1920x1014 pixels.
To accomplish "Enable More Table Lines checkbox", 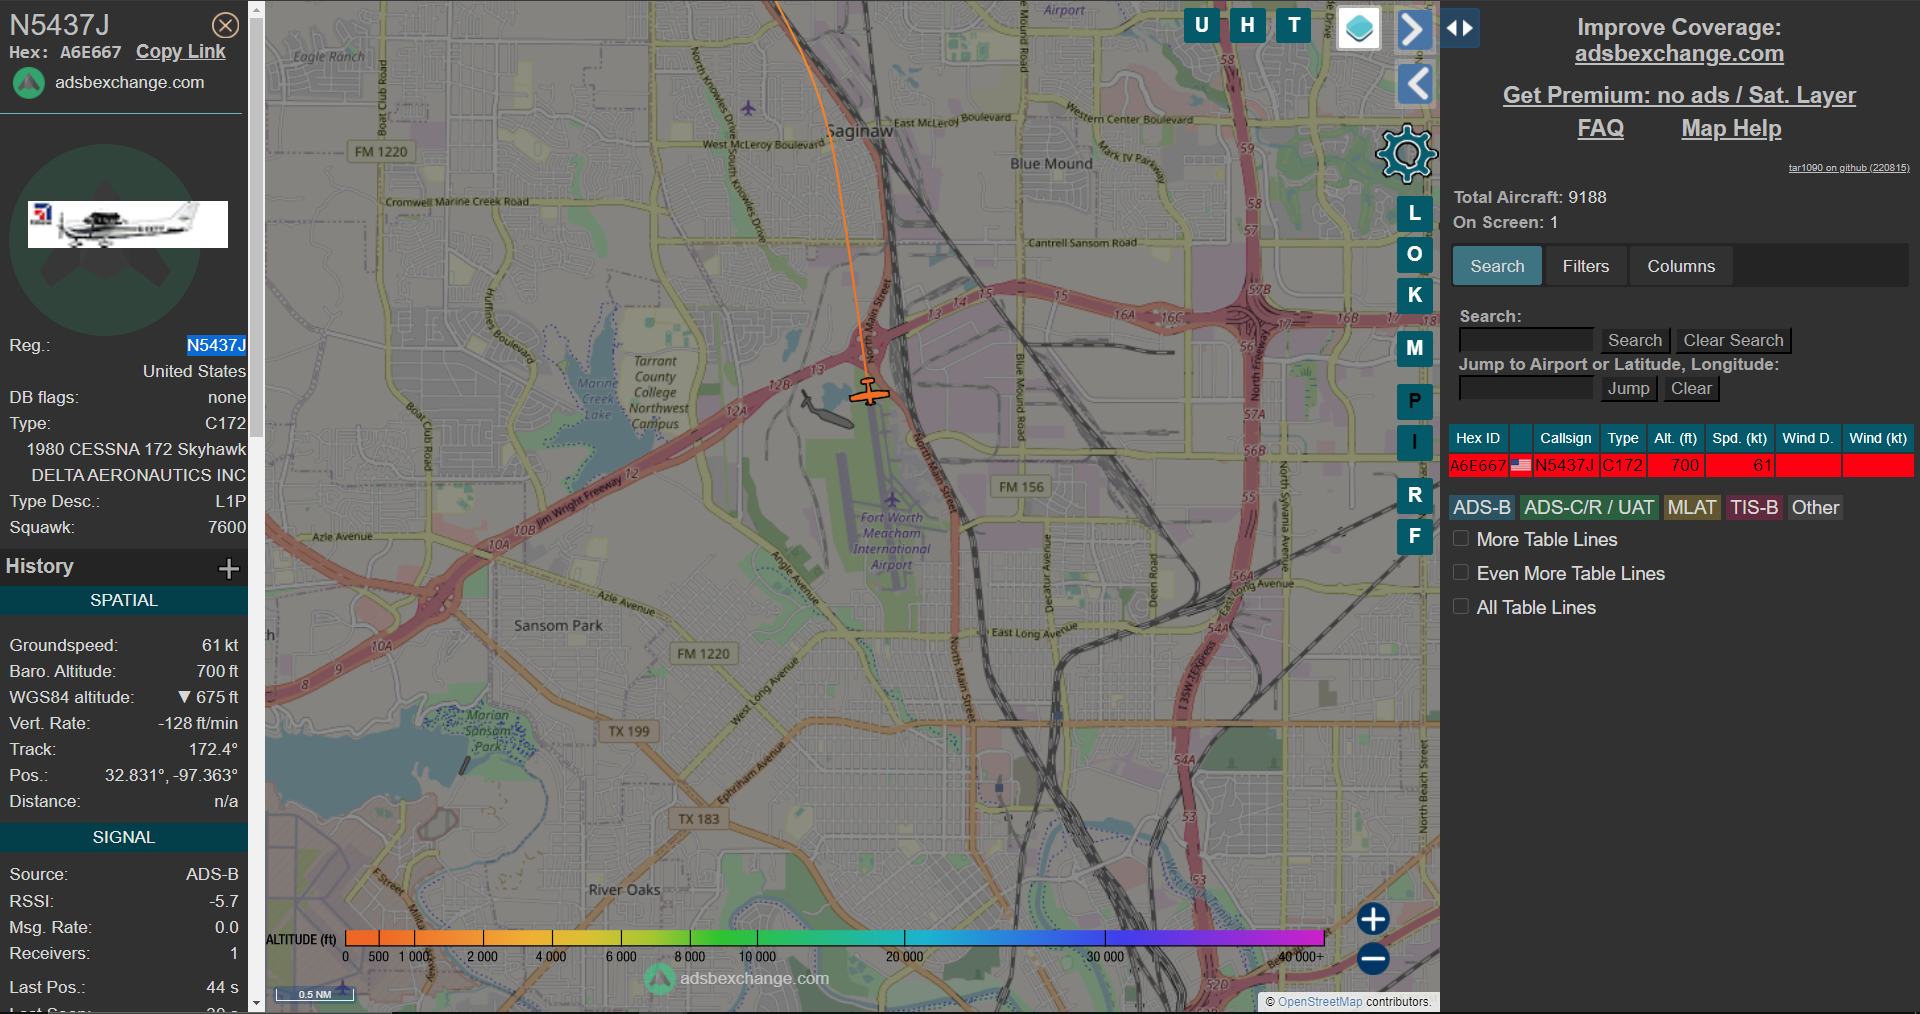I will pos(1461,539).
